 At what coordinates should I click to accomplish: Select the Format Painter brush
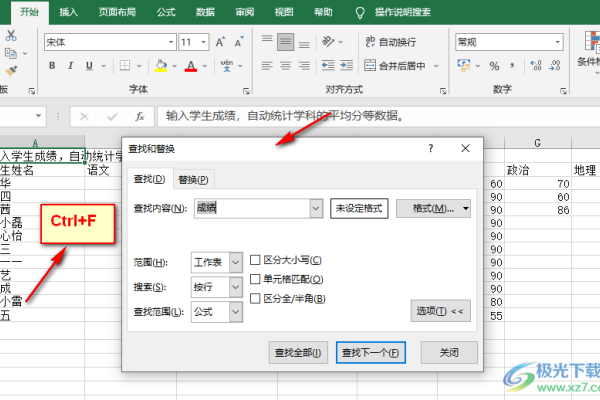coord(11,70)
